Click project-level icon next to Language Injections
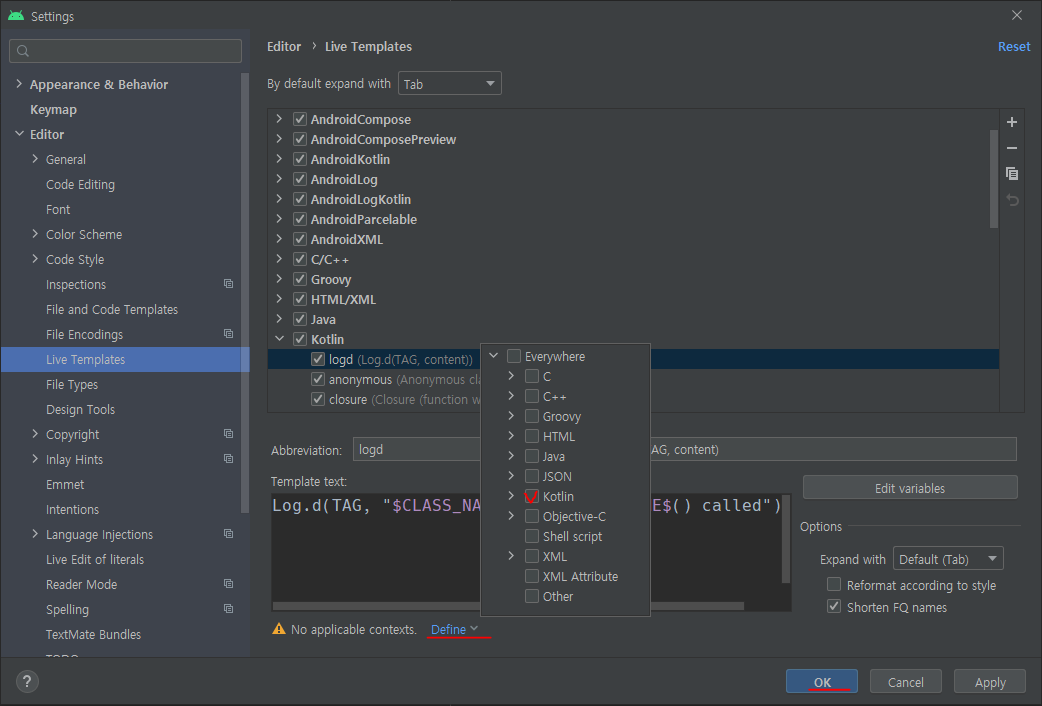 point(228,534)
